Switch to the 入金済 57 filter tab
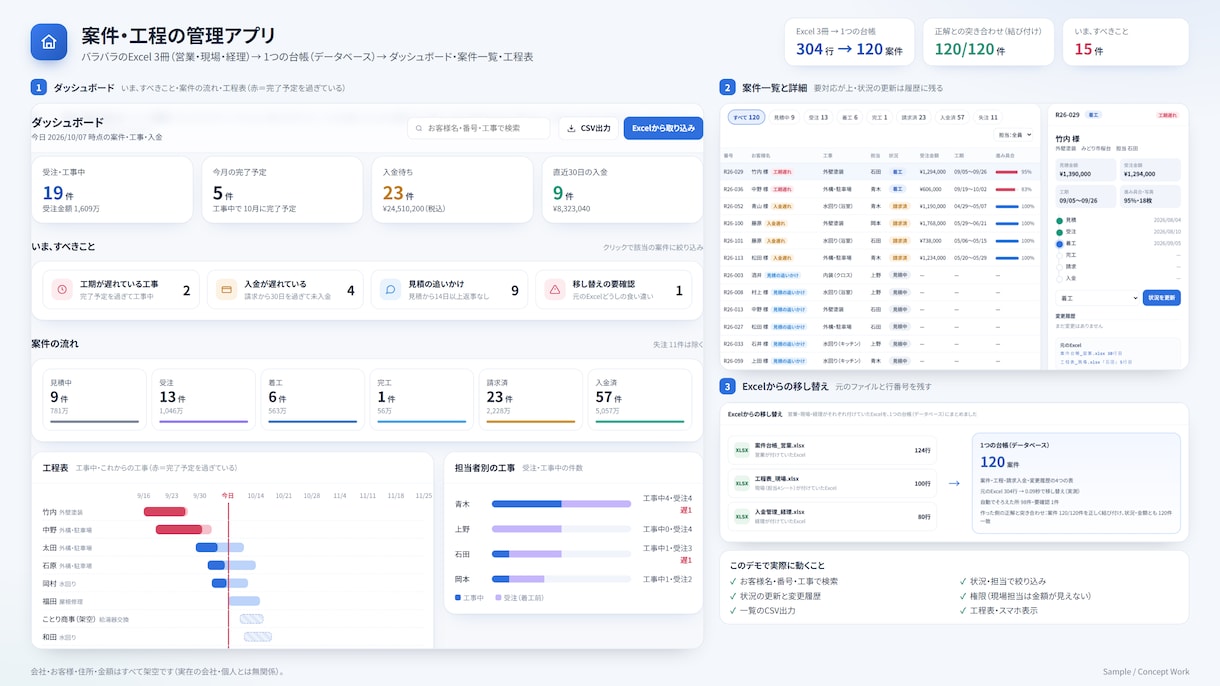Image resolution: width=1220 pixels, height=686 pixels. click(x=954, y=117)
